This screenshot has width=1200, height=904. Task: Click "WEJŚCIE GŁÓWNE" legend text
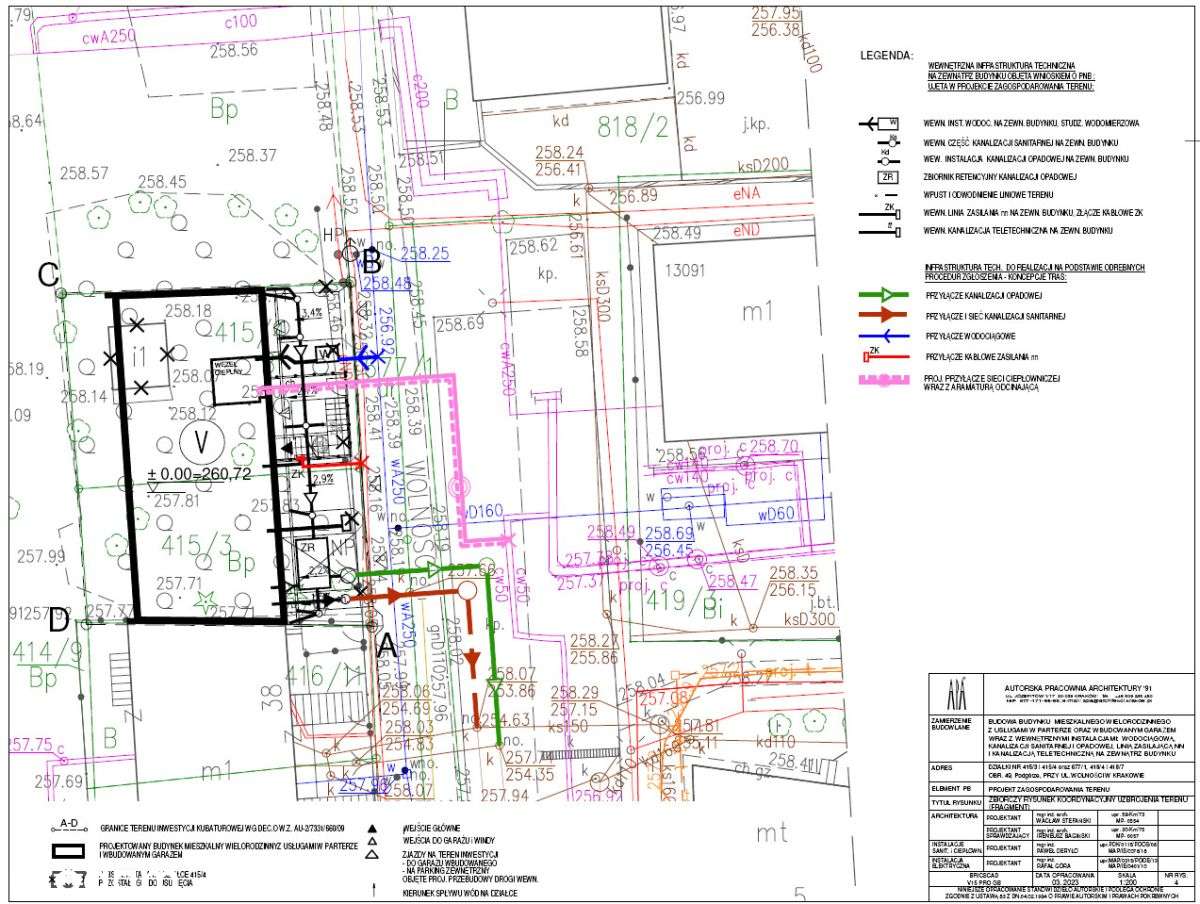coord(433,830)
